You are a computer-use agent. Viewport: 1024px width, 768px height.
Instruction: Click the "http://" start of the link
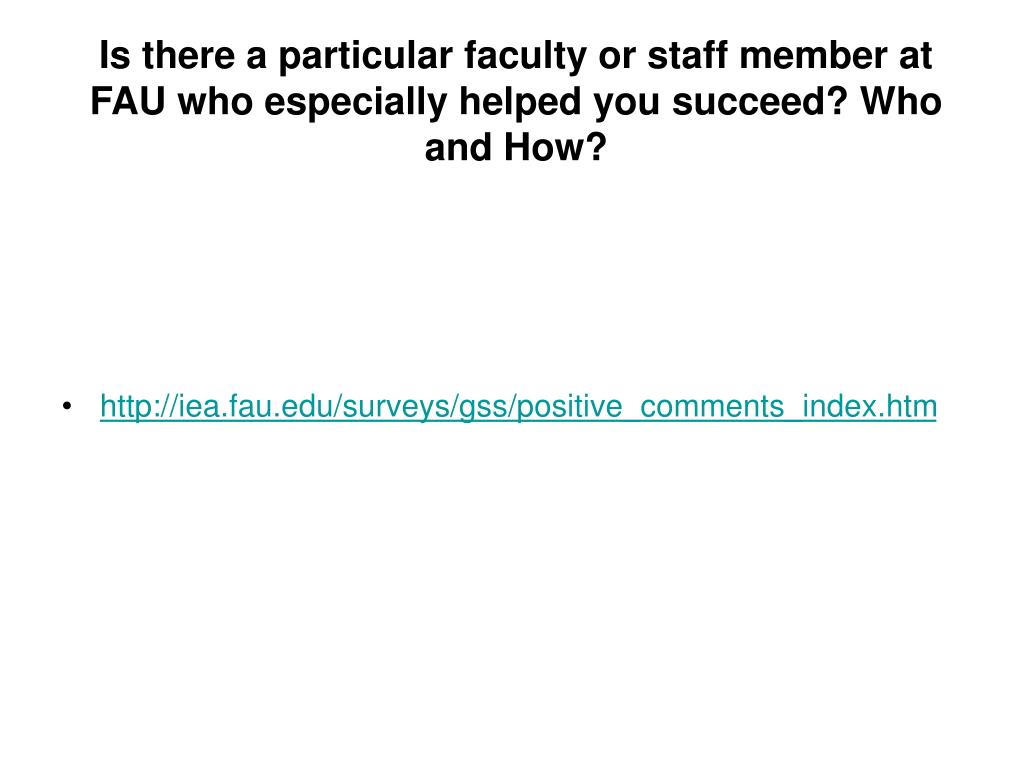point(138,406)
